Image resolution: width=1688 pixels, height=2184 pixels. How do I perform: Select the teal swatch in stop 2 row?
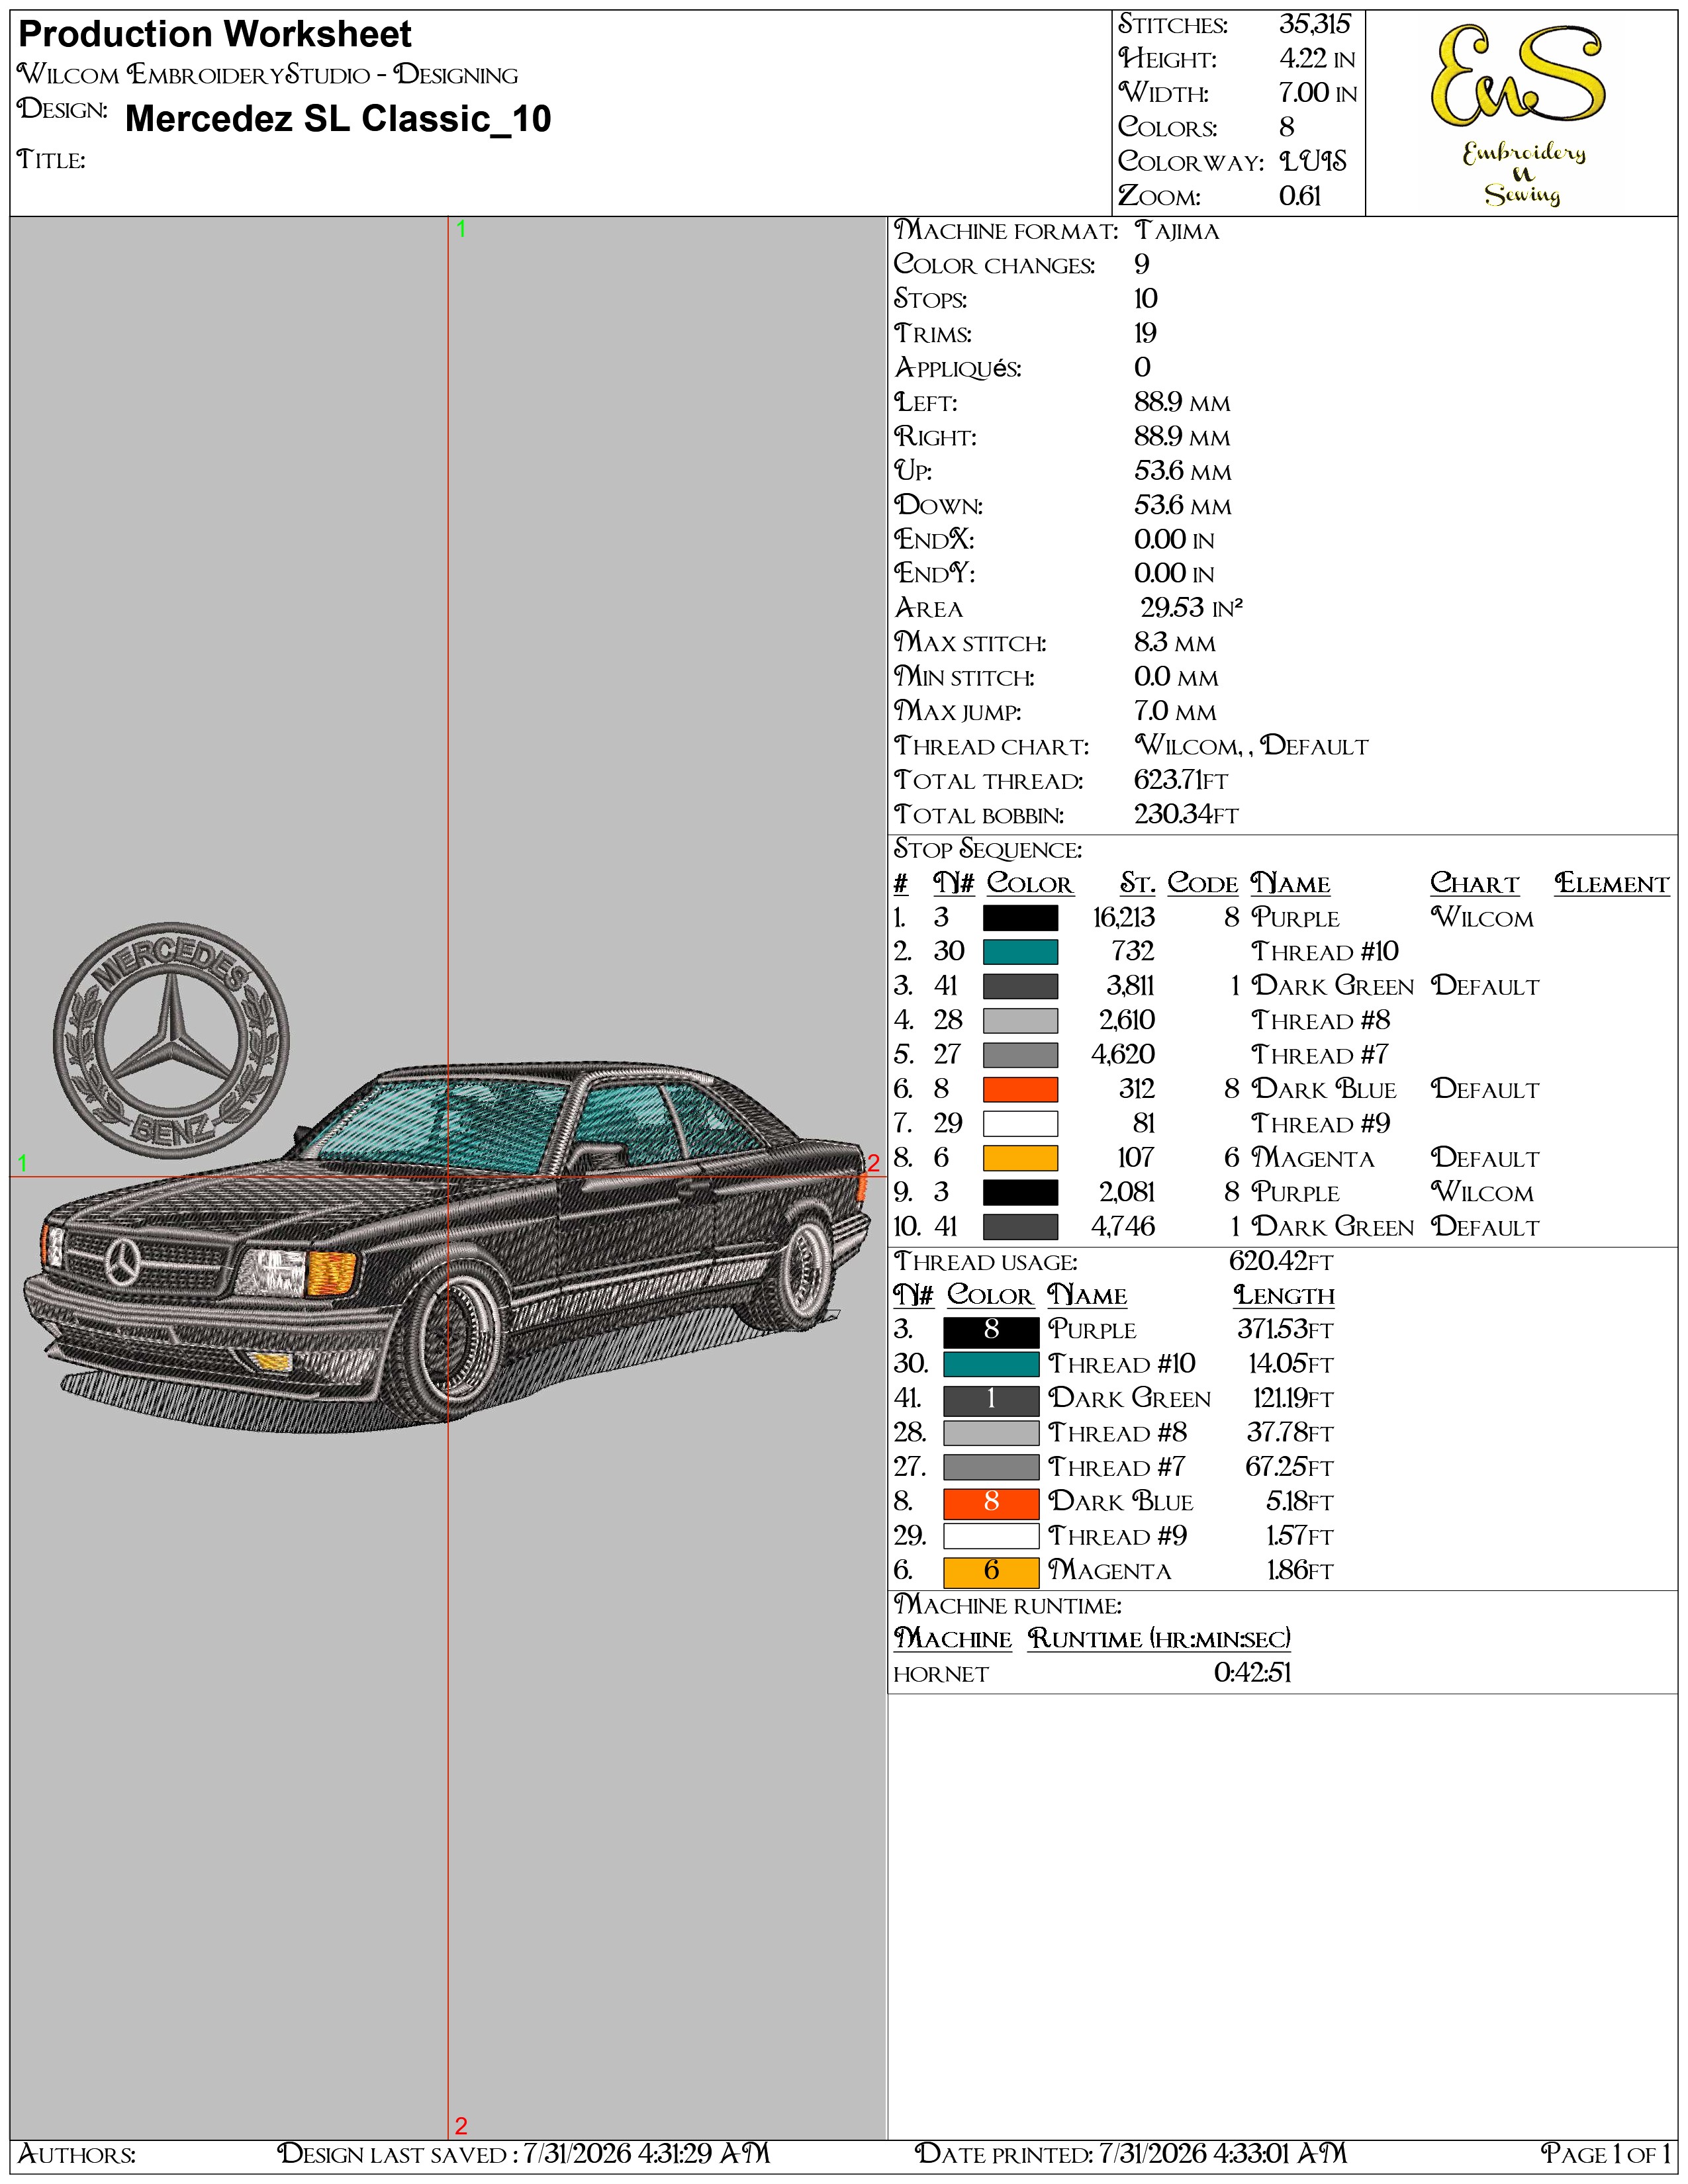pos(1020,952)
